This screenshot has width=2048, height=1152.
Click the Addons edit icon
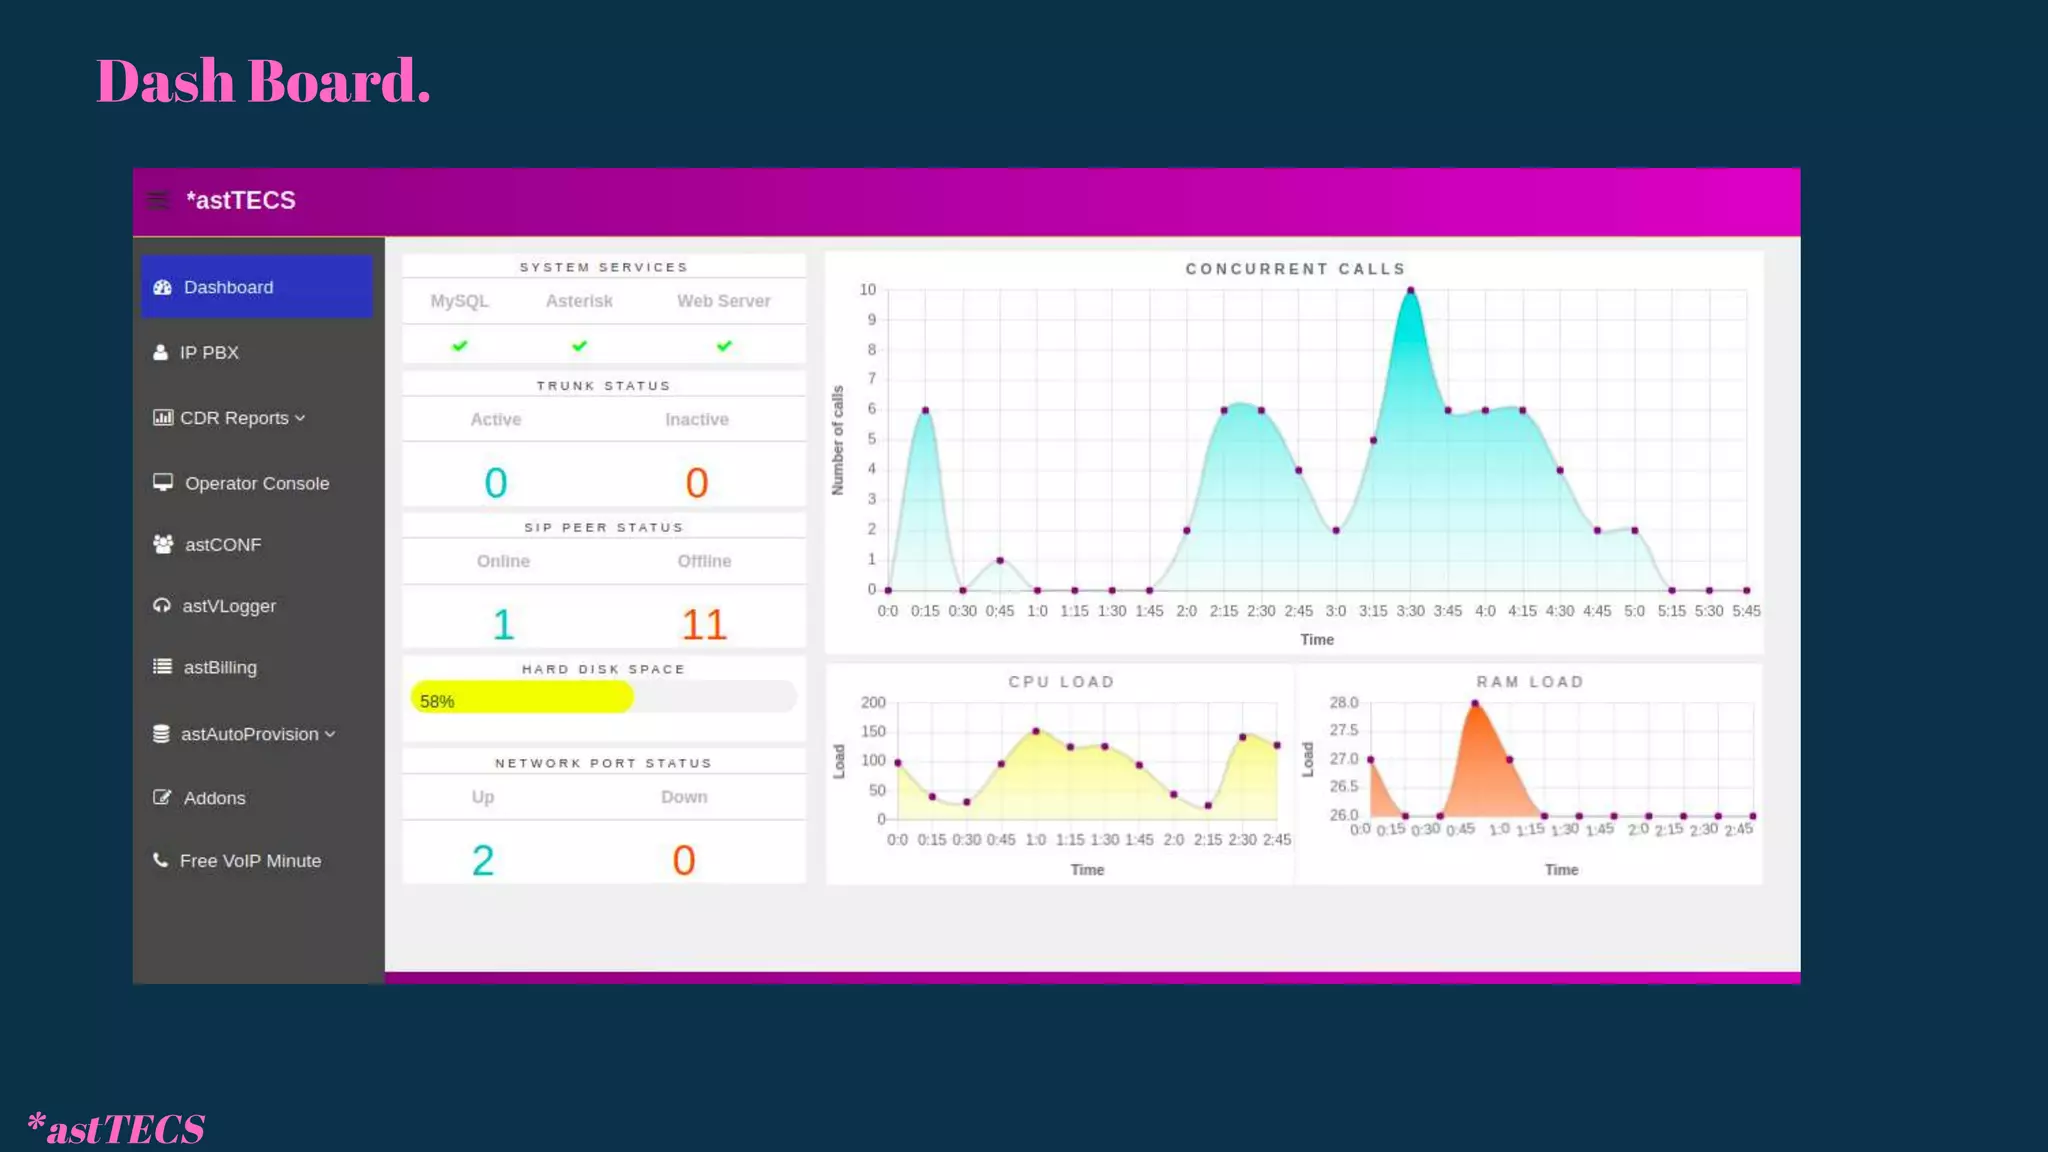[x=162, y=798]
